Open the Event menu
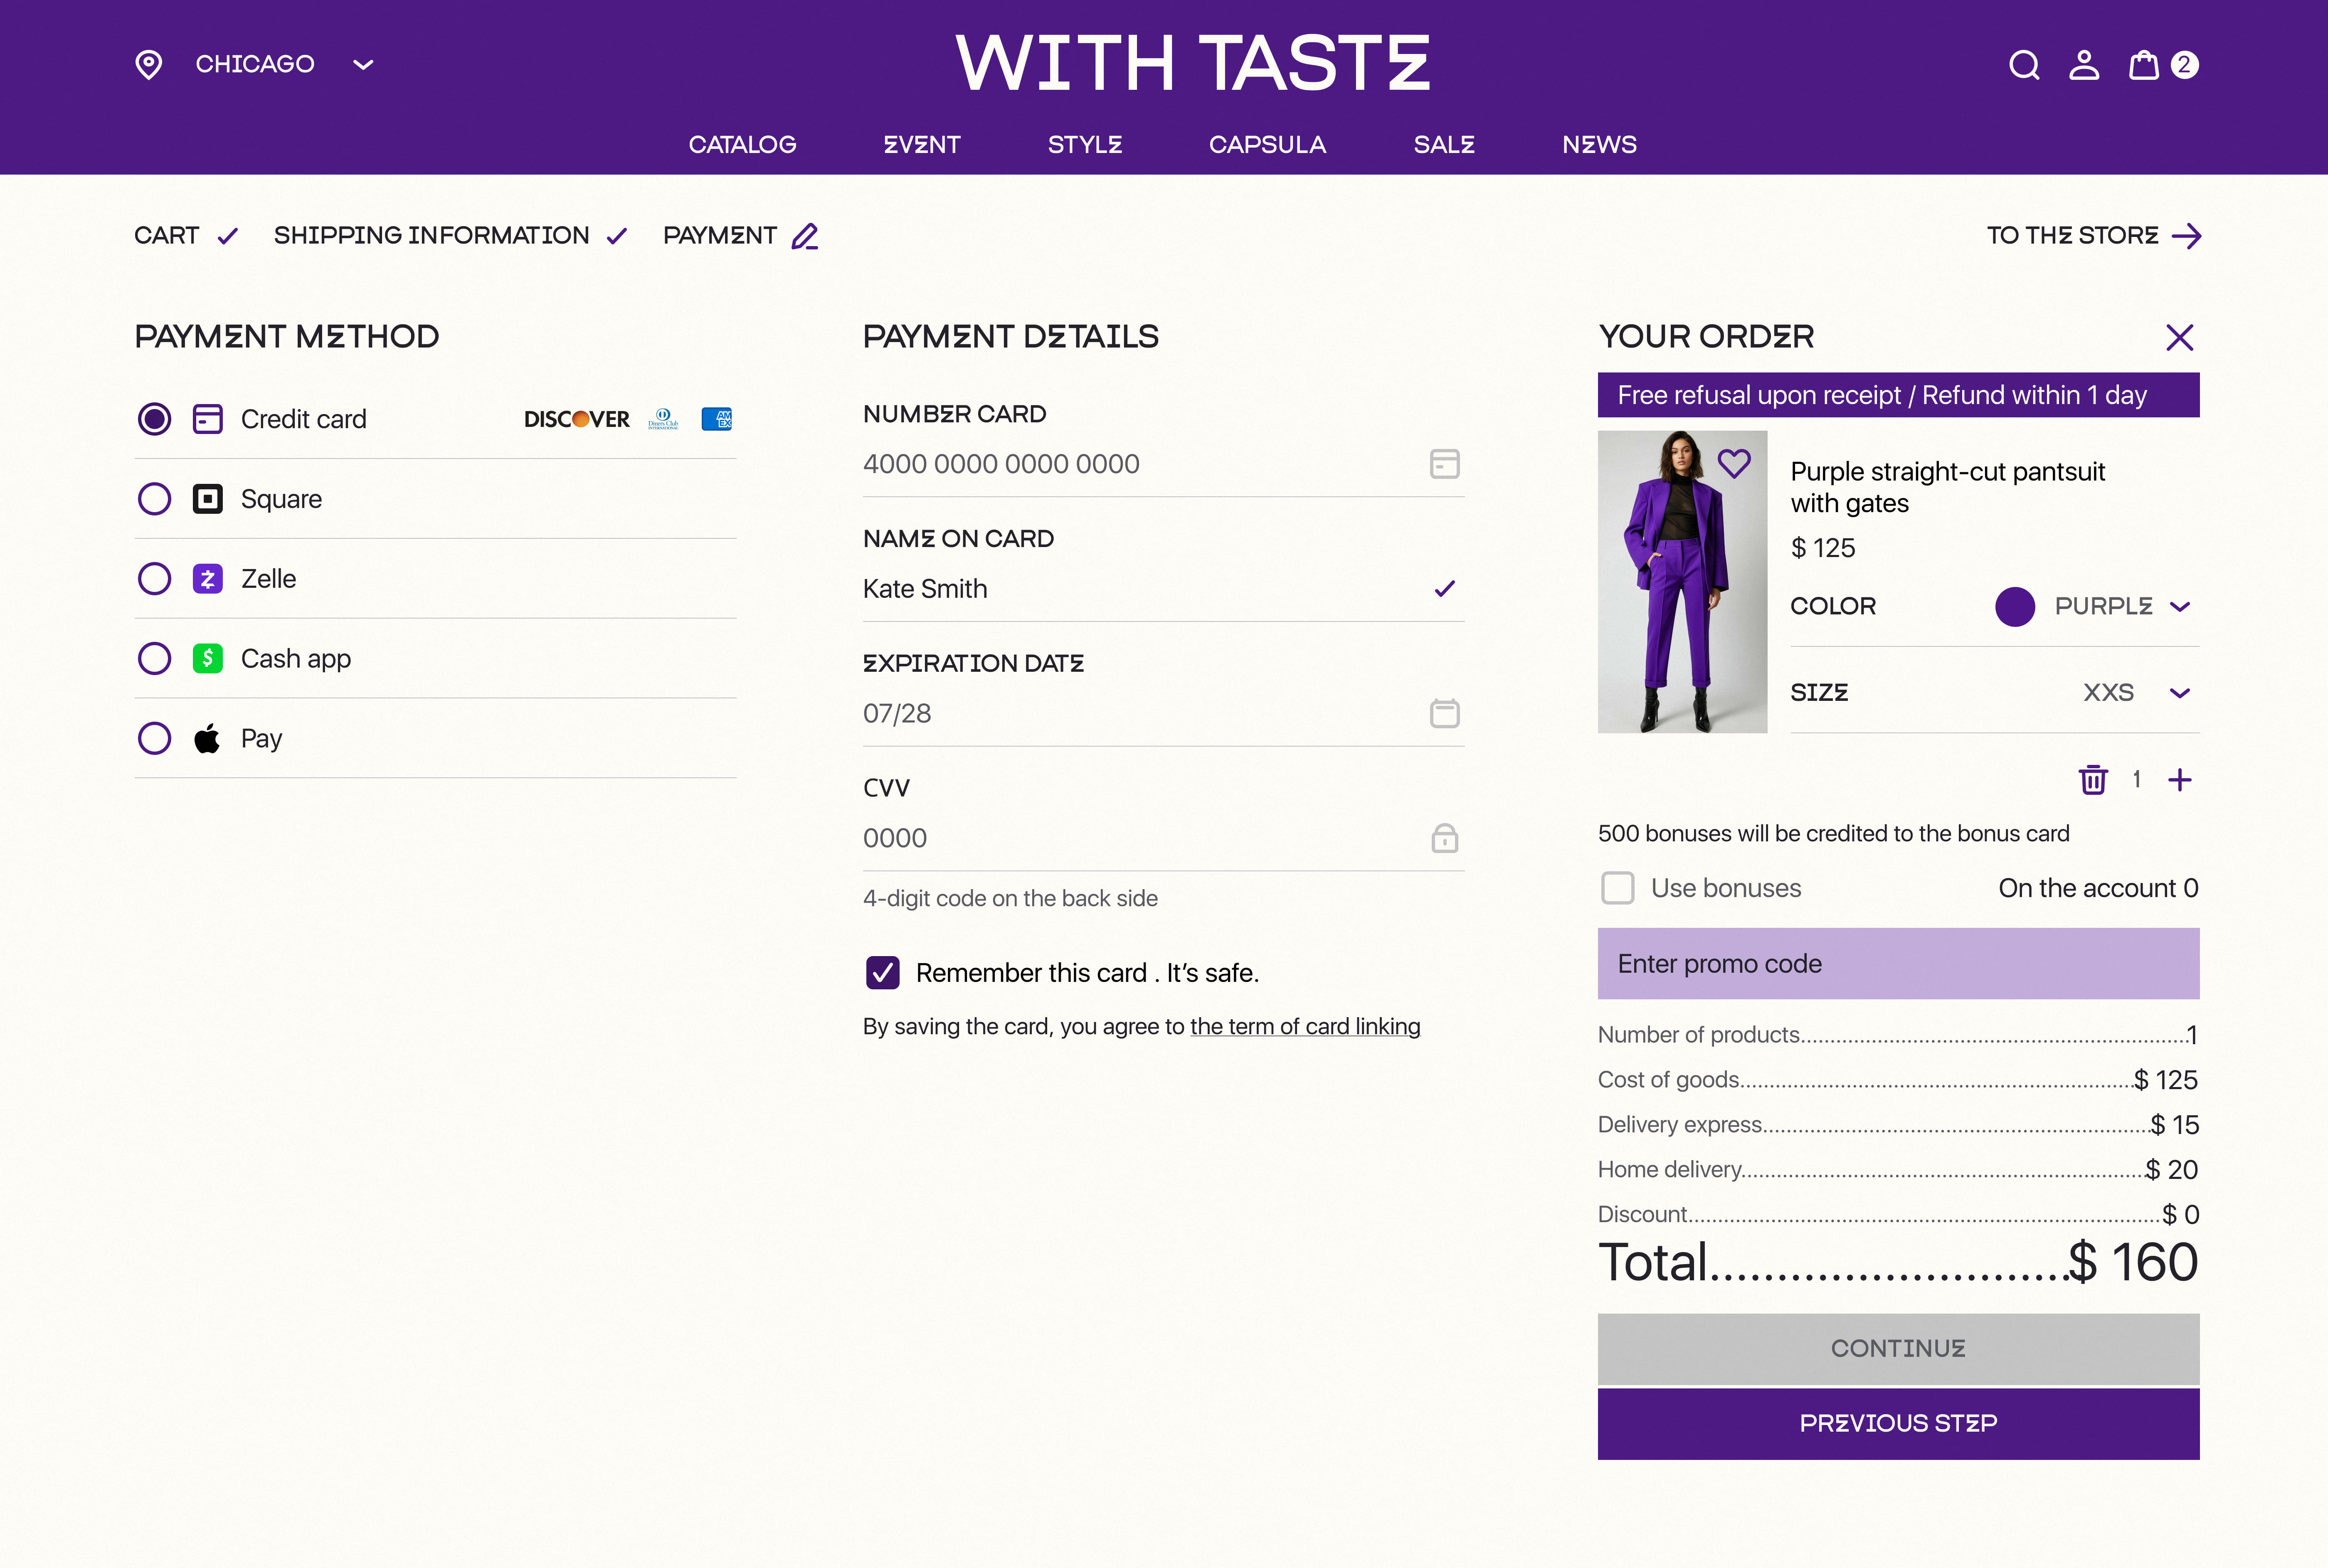This screenshot has width=2328, height=1568. coord(922,145)
